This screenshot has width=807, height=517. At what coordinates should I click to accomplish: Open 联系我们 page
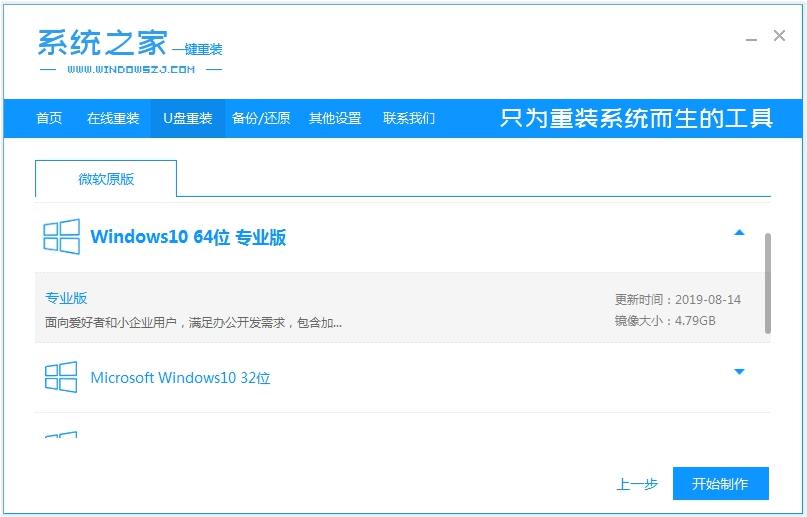(409, 118)
